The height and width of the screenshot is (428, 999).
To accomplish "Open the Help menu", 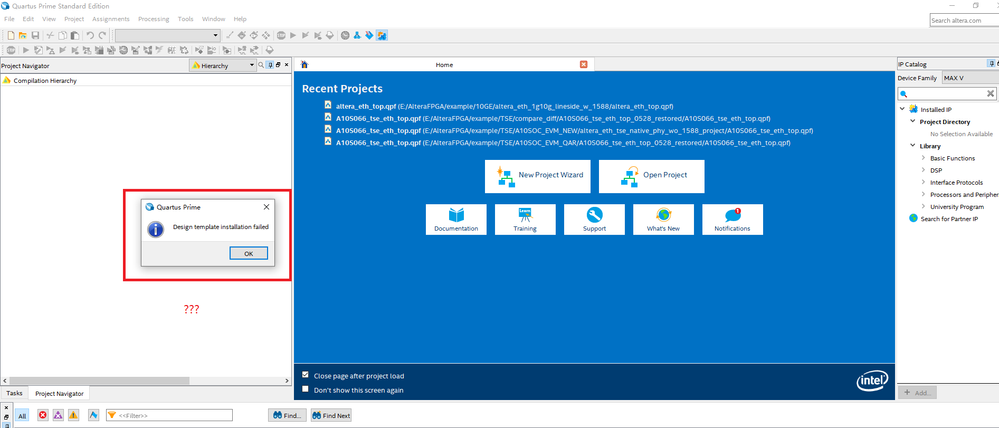I will tap(240, 19).
